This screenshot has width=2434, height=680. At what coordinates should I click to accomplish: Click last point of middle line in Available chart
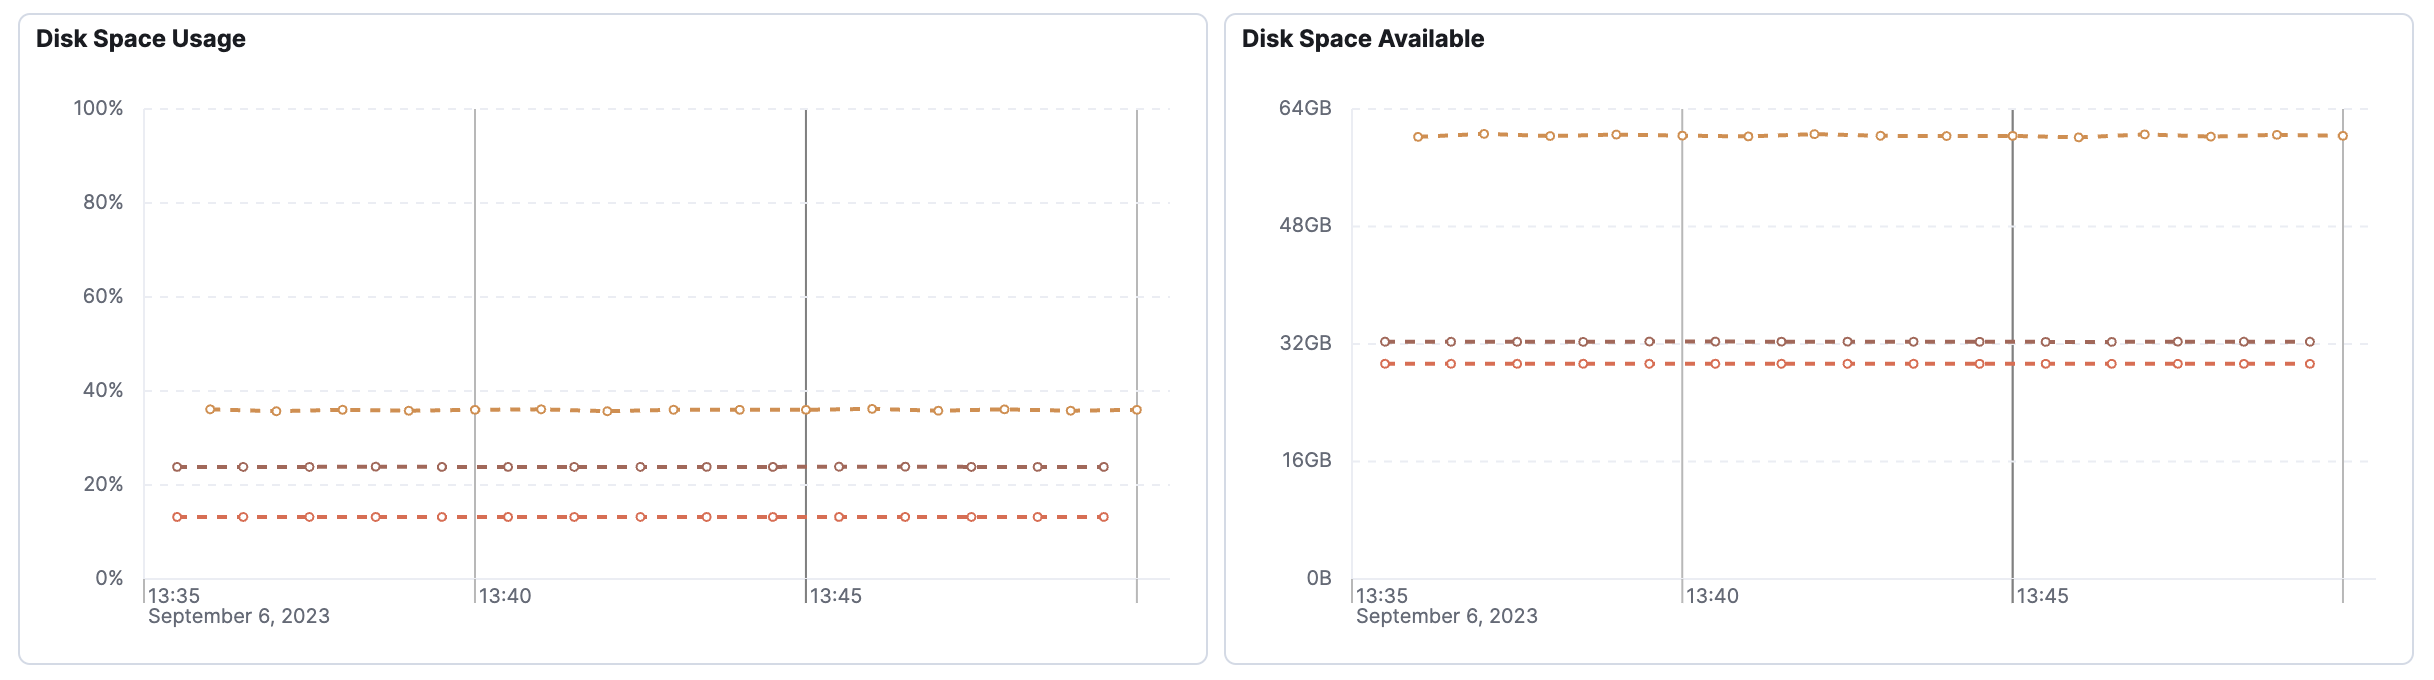[2309, 342]
